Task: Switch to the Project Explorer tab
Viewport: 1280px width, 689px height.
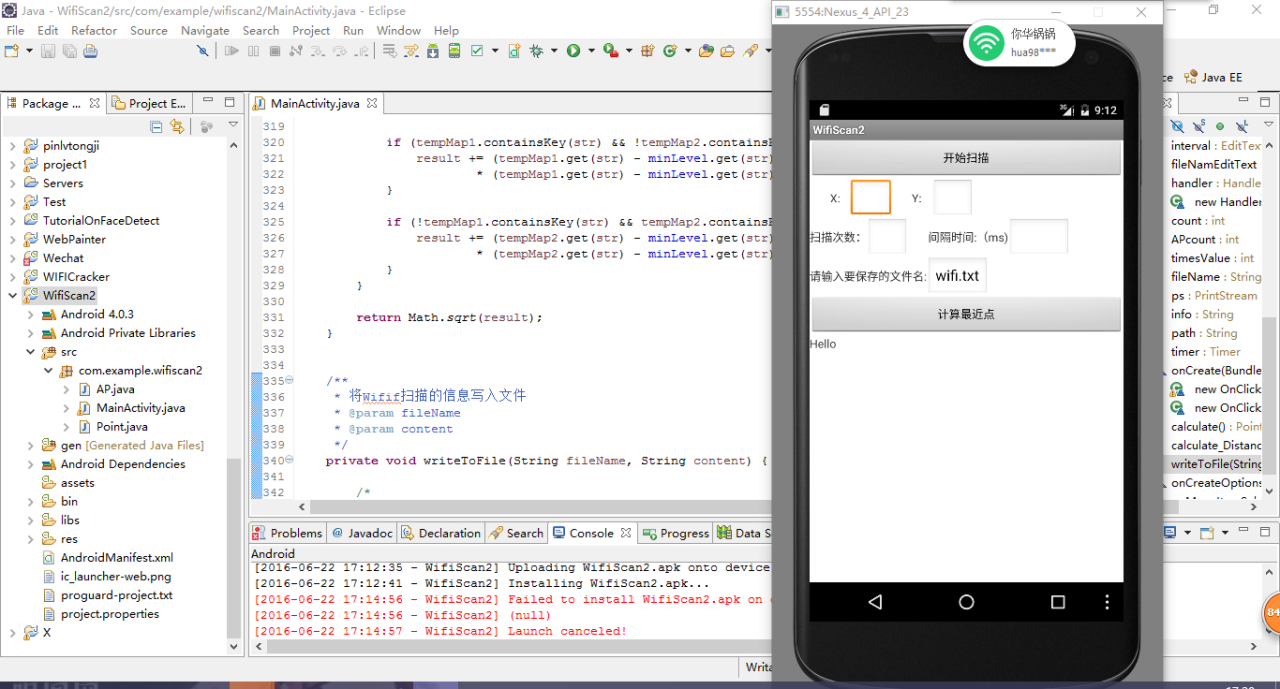Action: point(148,103)
